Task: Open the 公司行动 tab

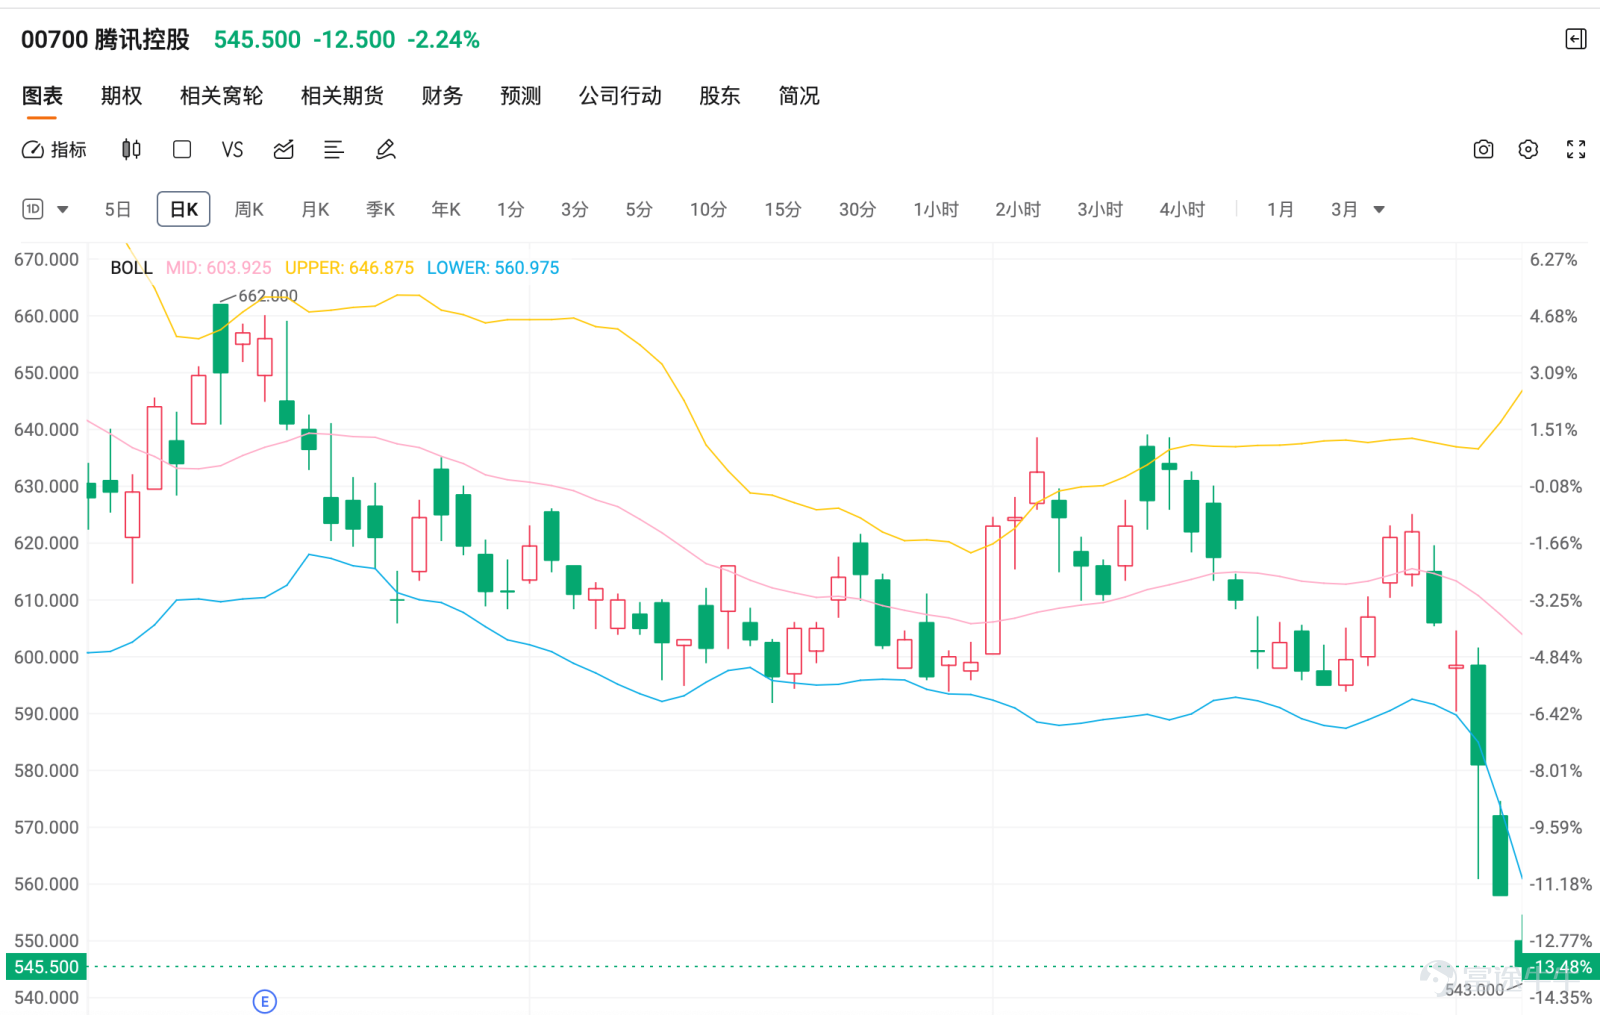Action: (620, 96)
